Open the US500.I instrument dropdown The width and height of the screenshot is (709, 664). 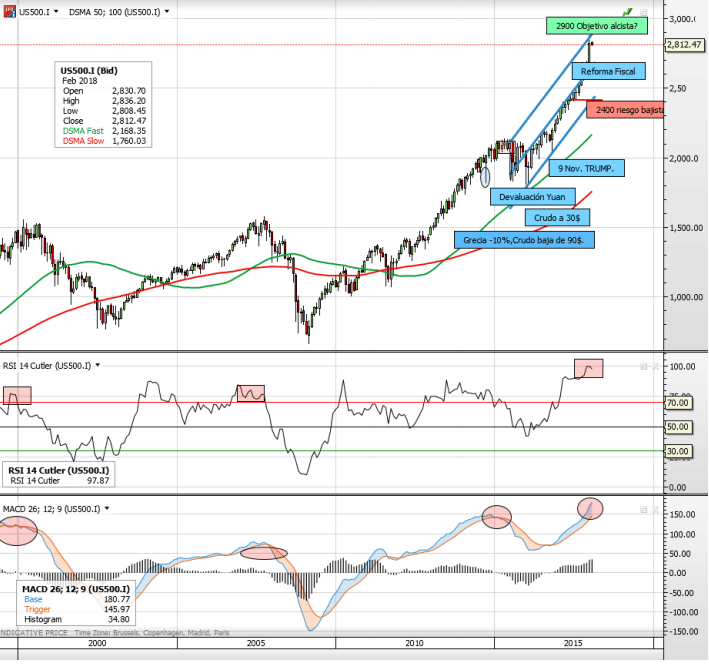(56, 12)
